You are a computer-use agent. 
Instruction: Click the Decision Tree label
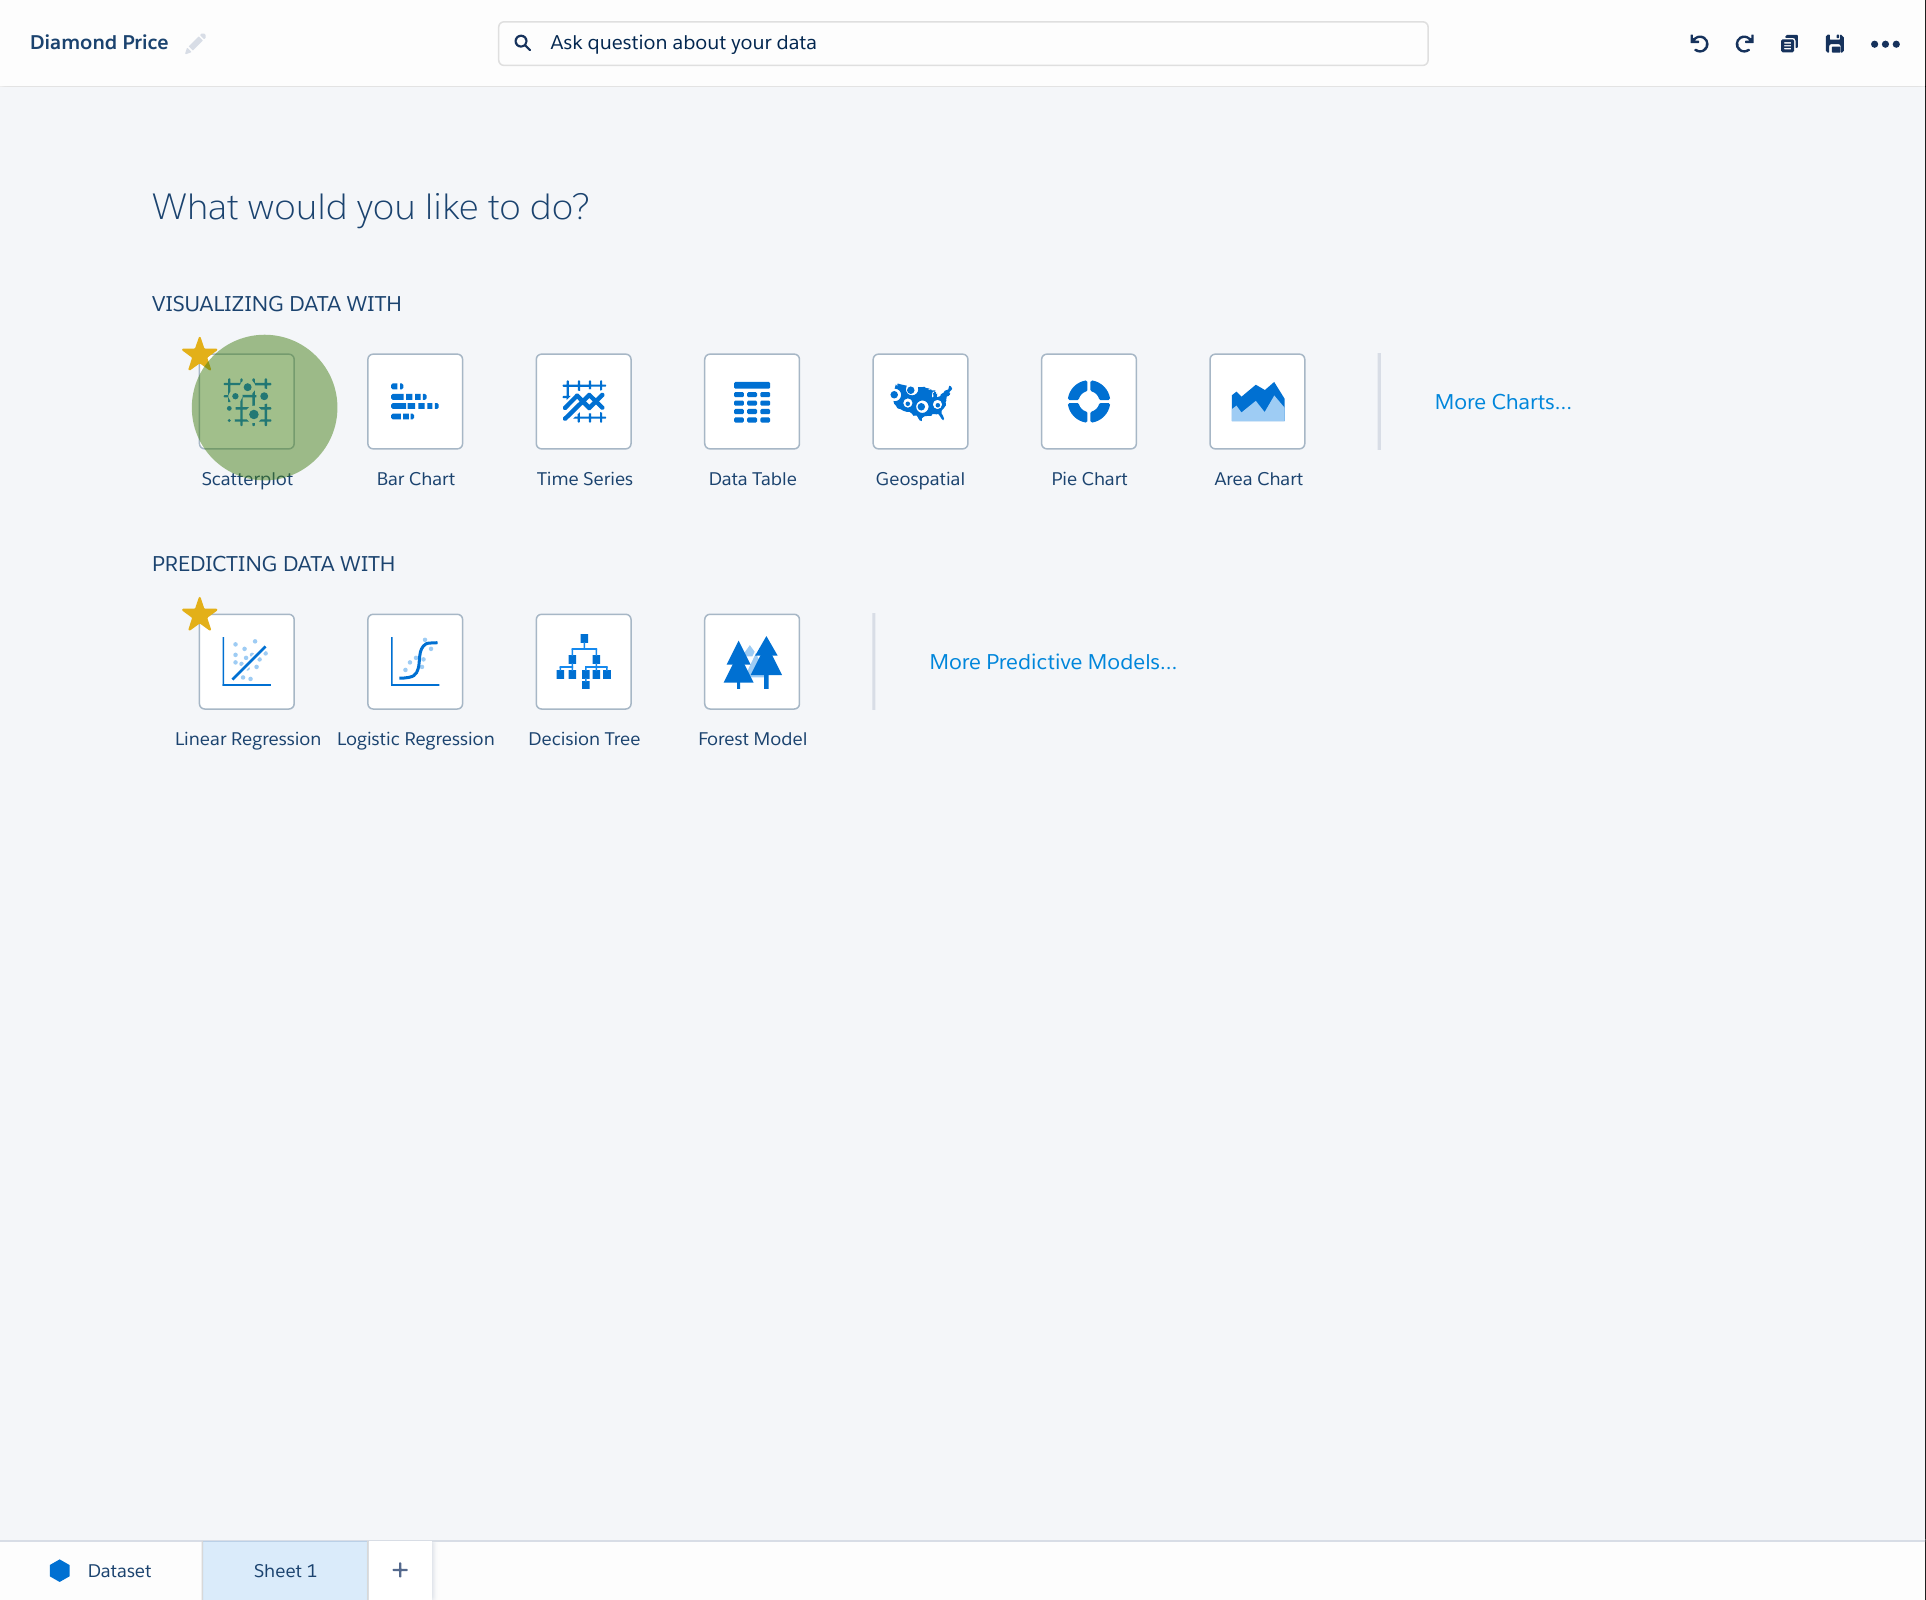tap(584, 739)
